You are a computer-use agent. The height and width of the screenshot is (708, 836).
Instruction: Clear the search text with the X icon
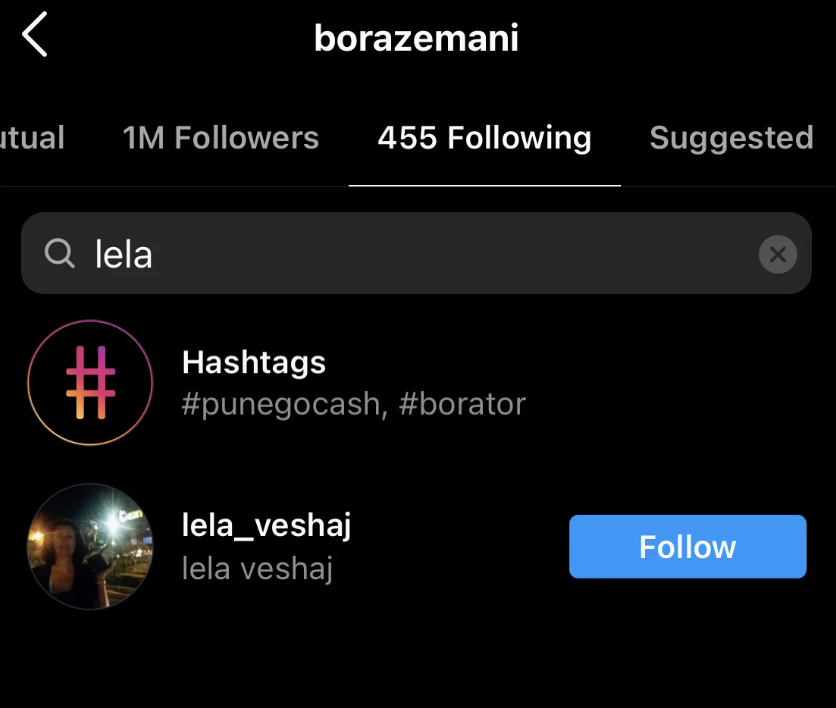777,254
